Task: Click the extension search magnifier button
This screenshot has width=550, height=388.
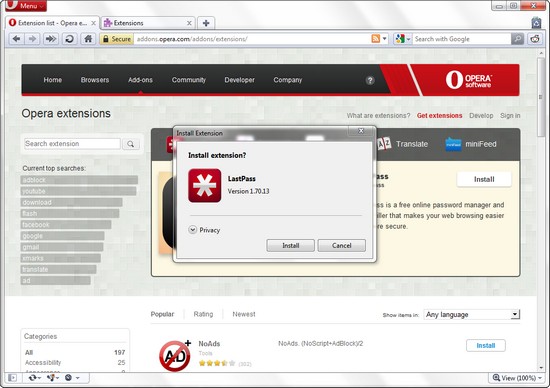Action: pos(130,144)
